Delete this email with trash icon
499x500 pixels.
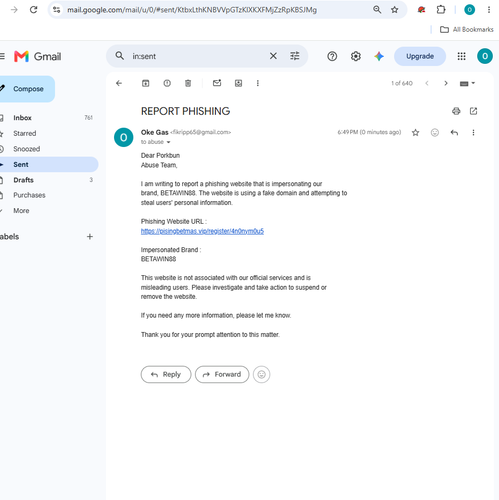(188, 83)
